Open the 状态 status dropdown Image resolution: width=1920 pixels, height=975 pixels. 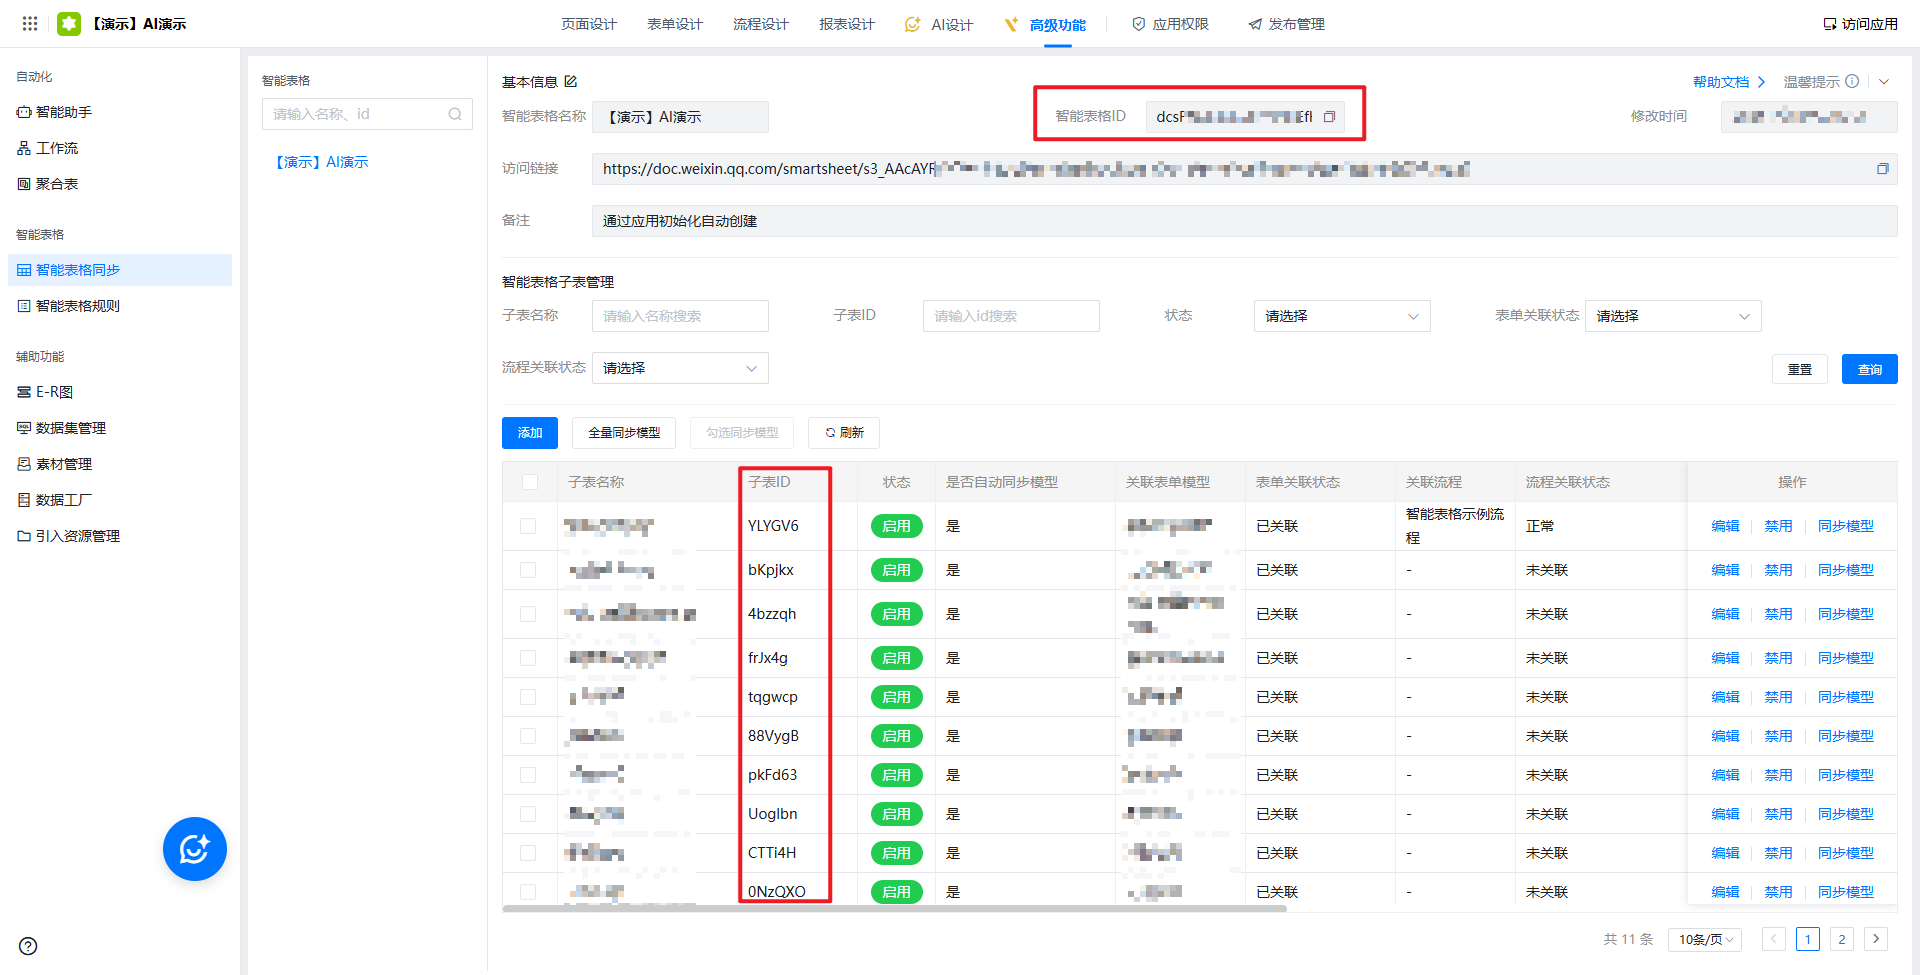pyautogui.click(x=1341, y=316)
